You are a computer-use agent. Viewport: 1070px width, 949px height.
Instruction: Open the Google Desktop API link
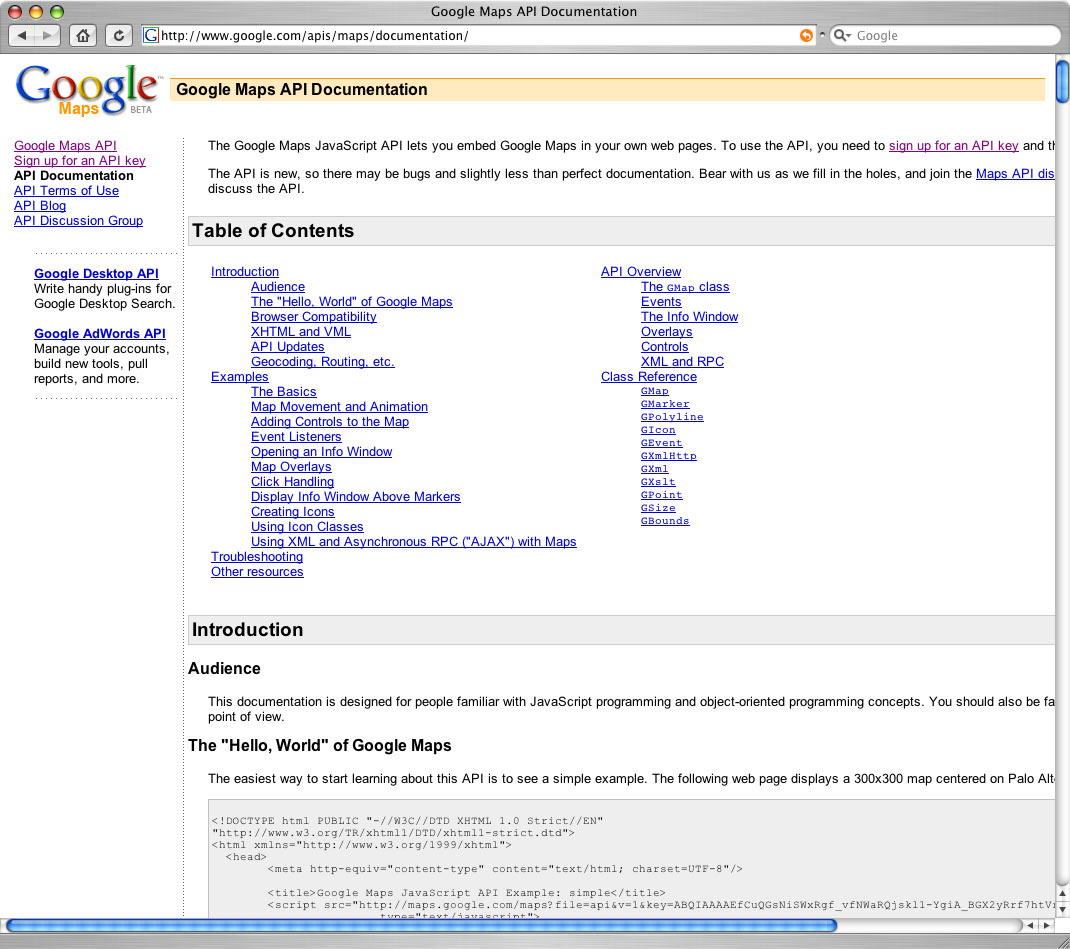96,274
